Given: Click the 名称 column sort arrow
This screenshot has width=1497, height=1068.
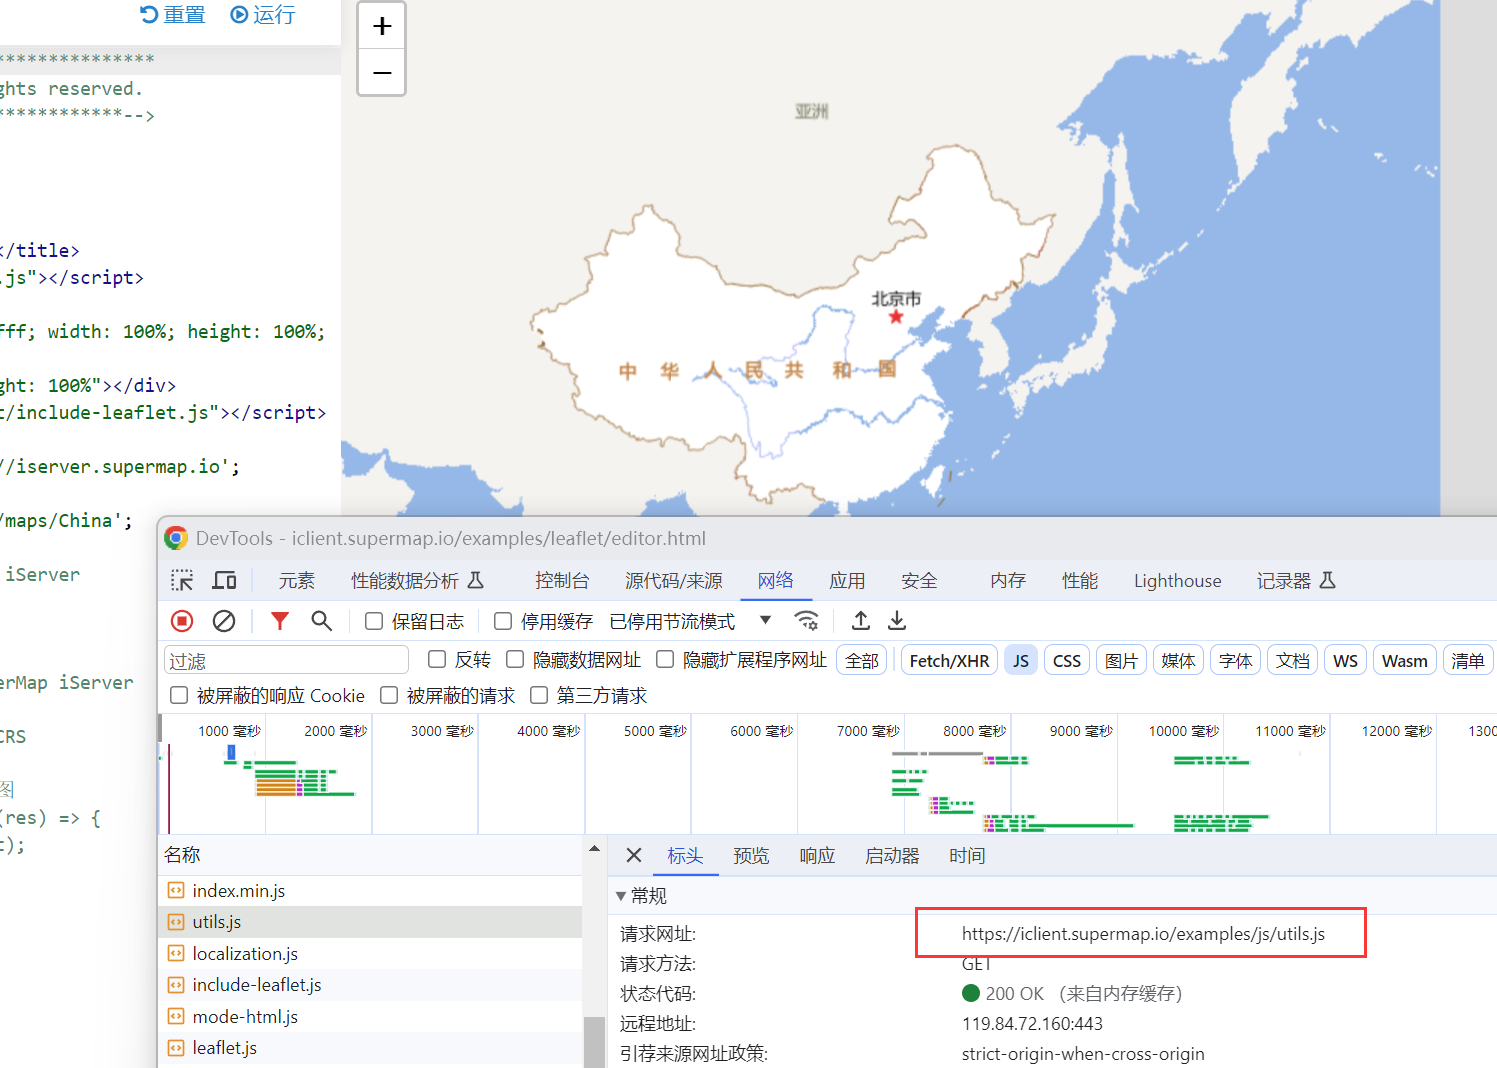Looking at the screenshot, I should coord(594,849).
